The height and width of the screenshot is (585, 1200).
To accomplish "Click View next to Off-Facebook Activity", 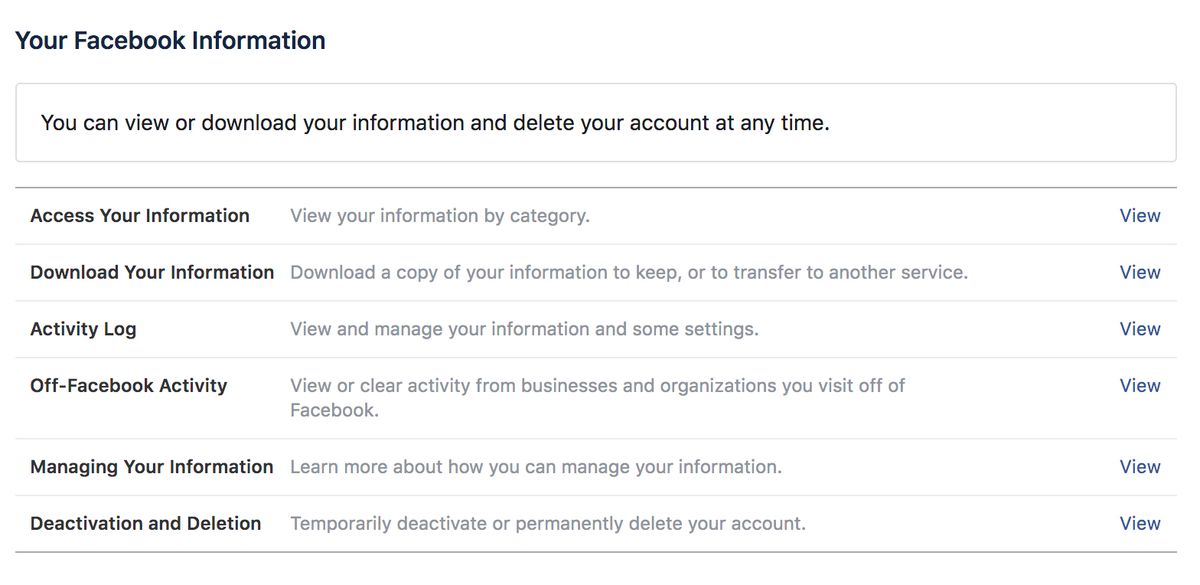I will (x=1140, y=386).
